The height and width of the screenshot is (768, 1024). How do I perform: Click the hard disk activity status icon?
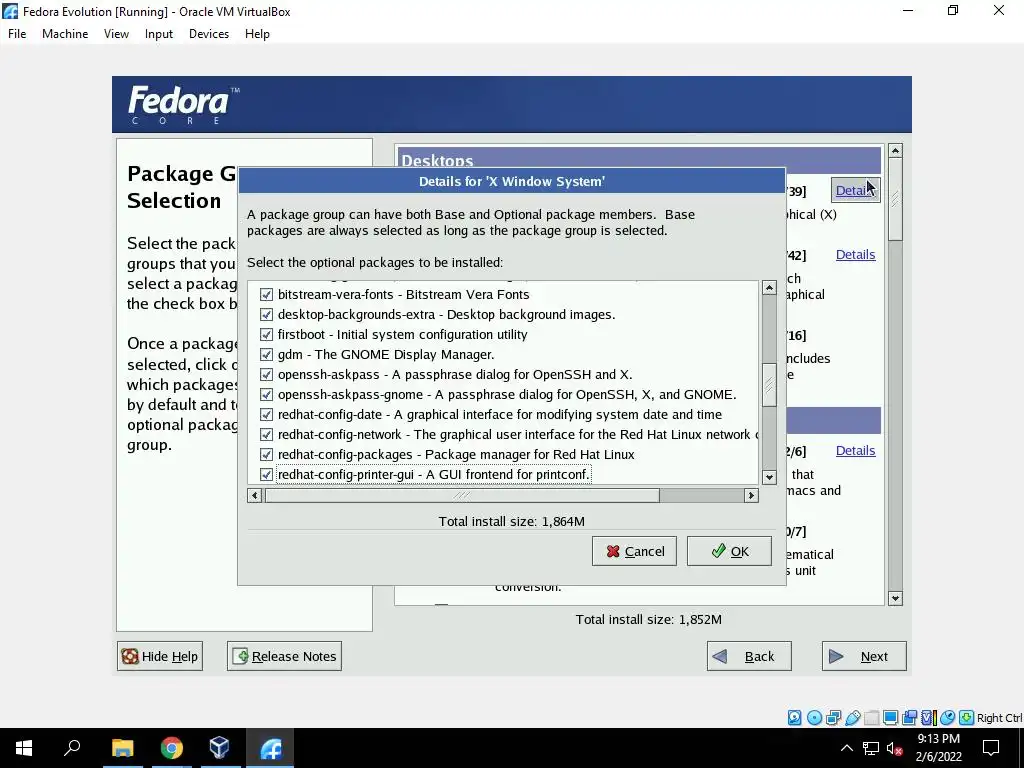coord(794,718)
